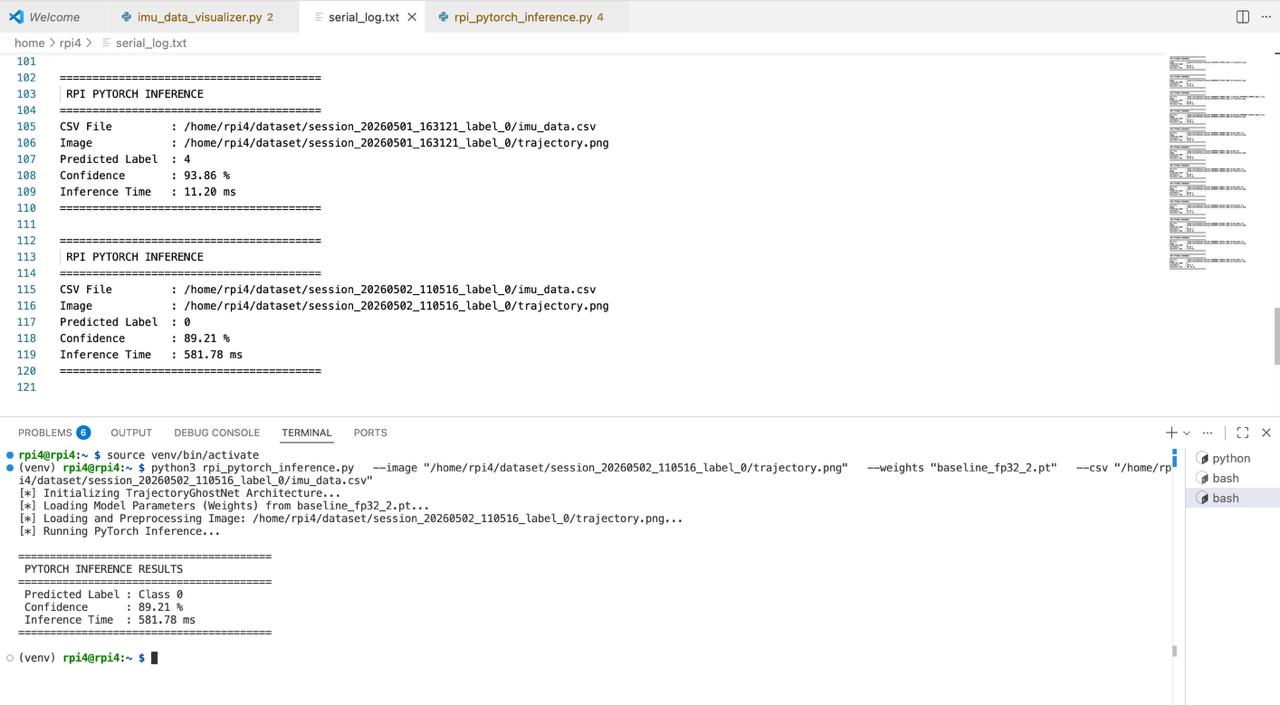1280x705 pixels.
Task: Click Python file icon on imu_data_visualizer tab
Action: [125, 17]
